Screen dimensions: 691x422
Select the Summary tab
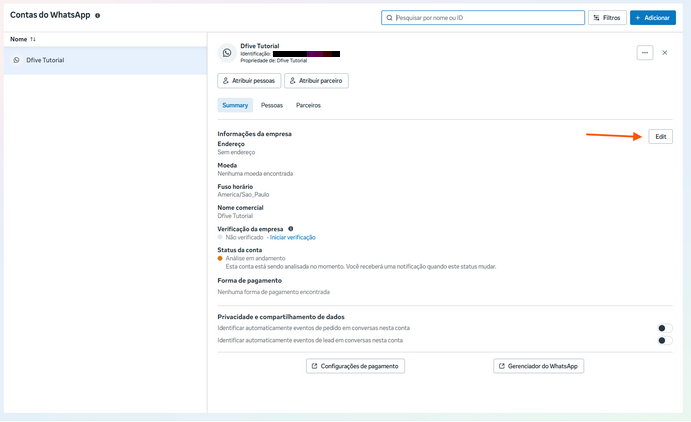point(235,105)
